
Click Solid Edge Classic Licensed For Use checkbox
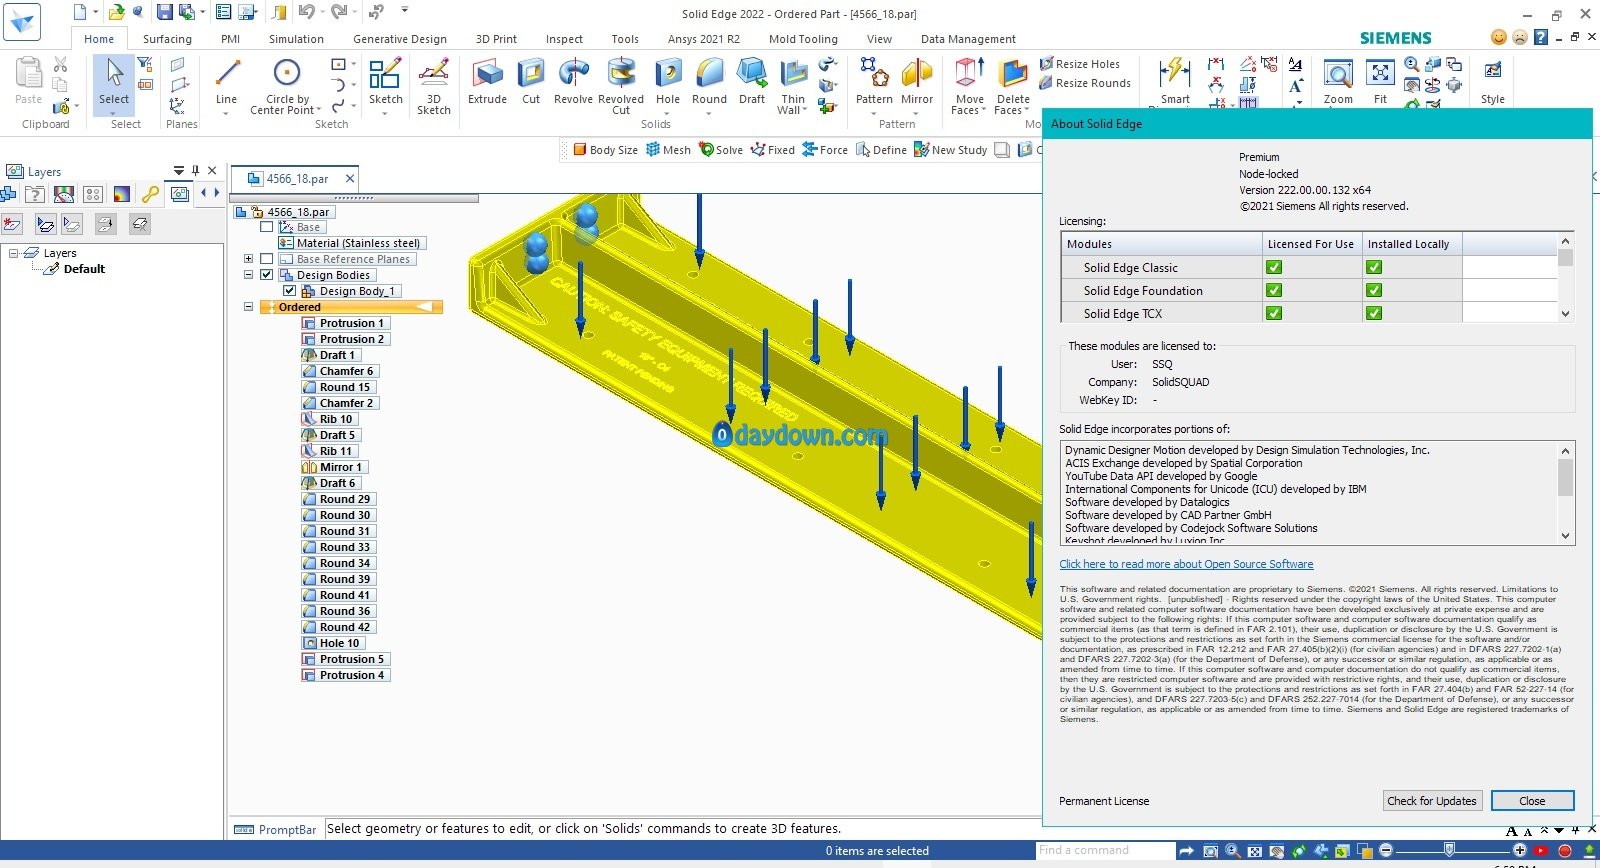[1274, 267]
